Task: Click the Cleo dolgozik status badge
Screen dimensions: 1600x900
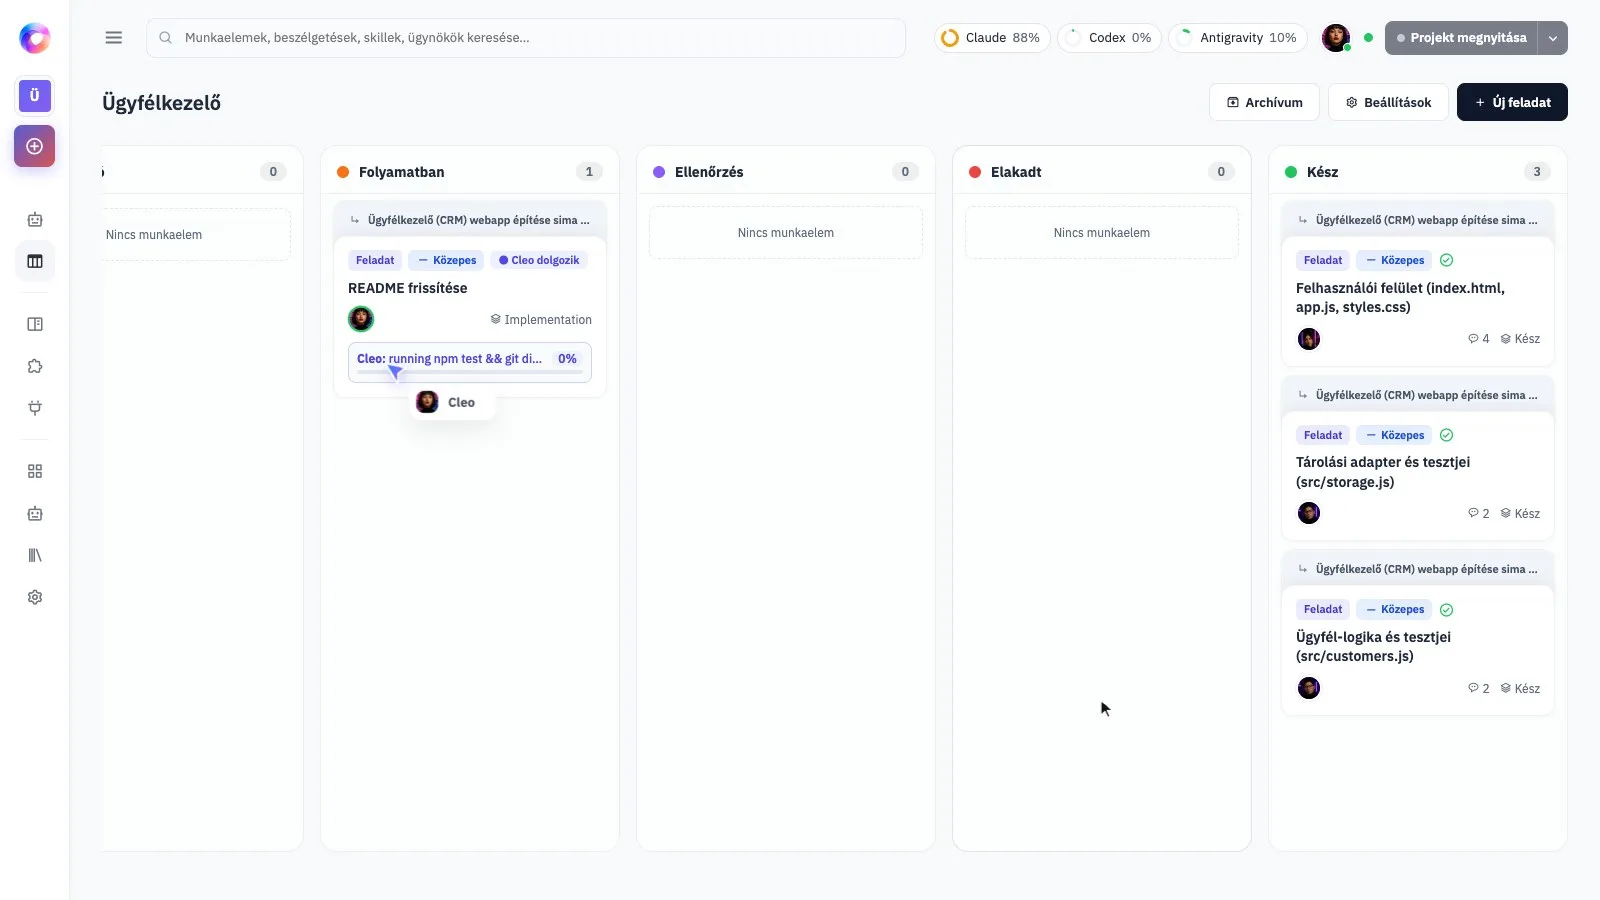Action: pos(539,260)
